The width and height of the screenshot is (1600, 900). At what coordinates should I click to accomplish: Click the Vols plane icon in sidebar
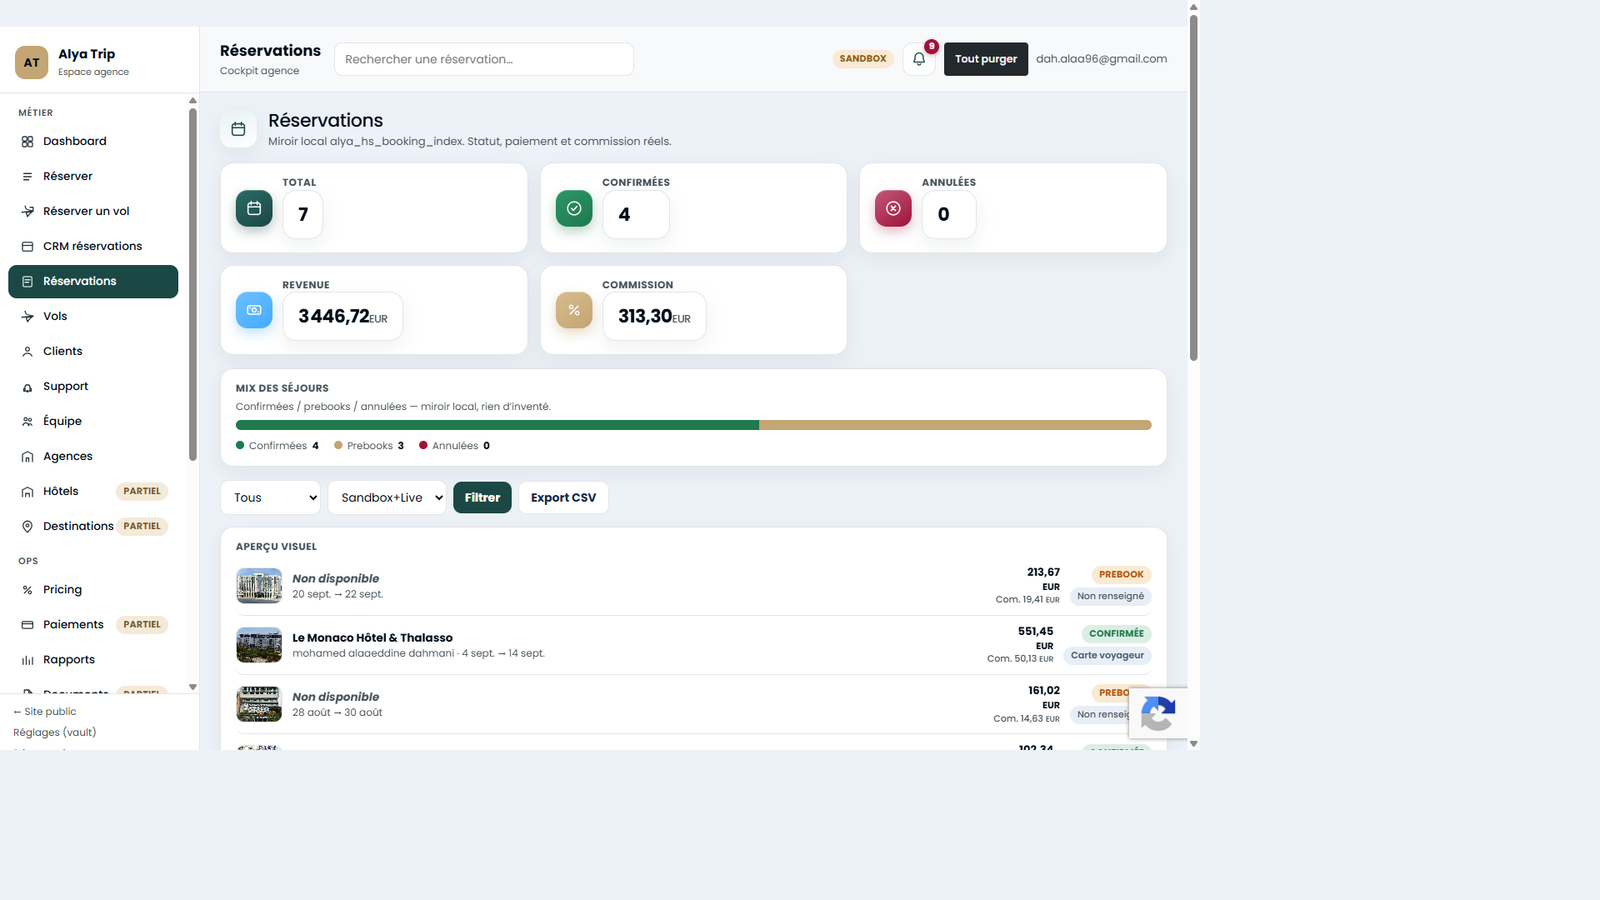pos(28,317)
